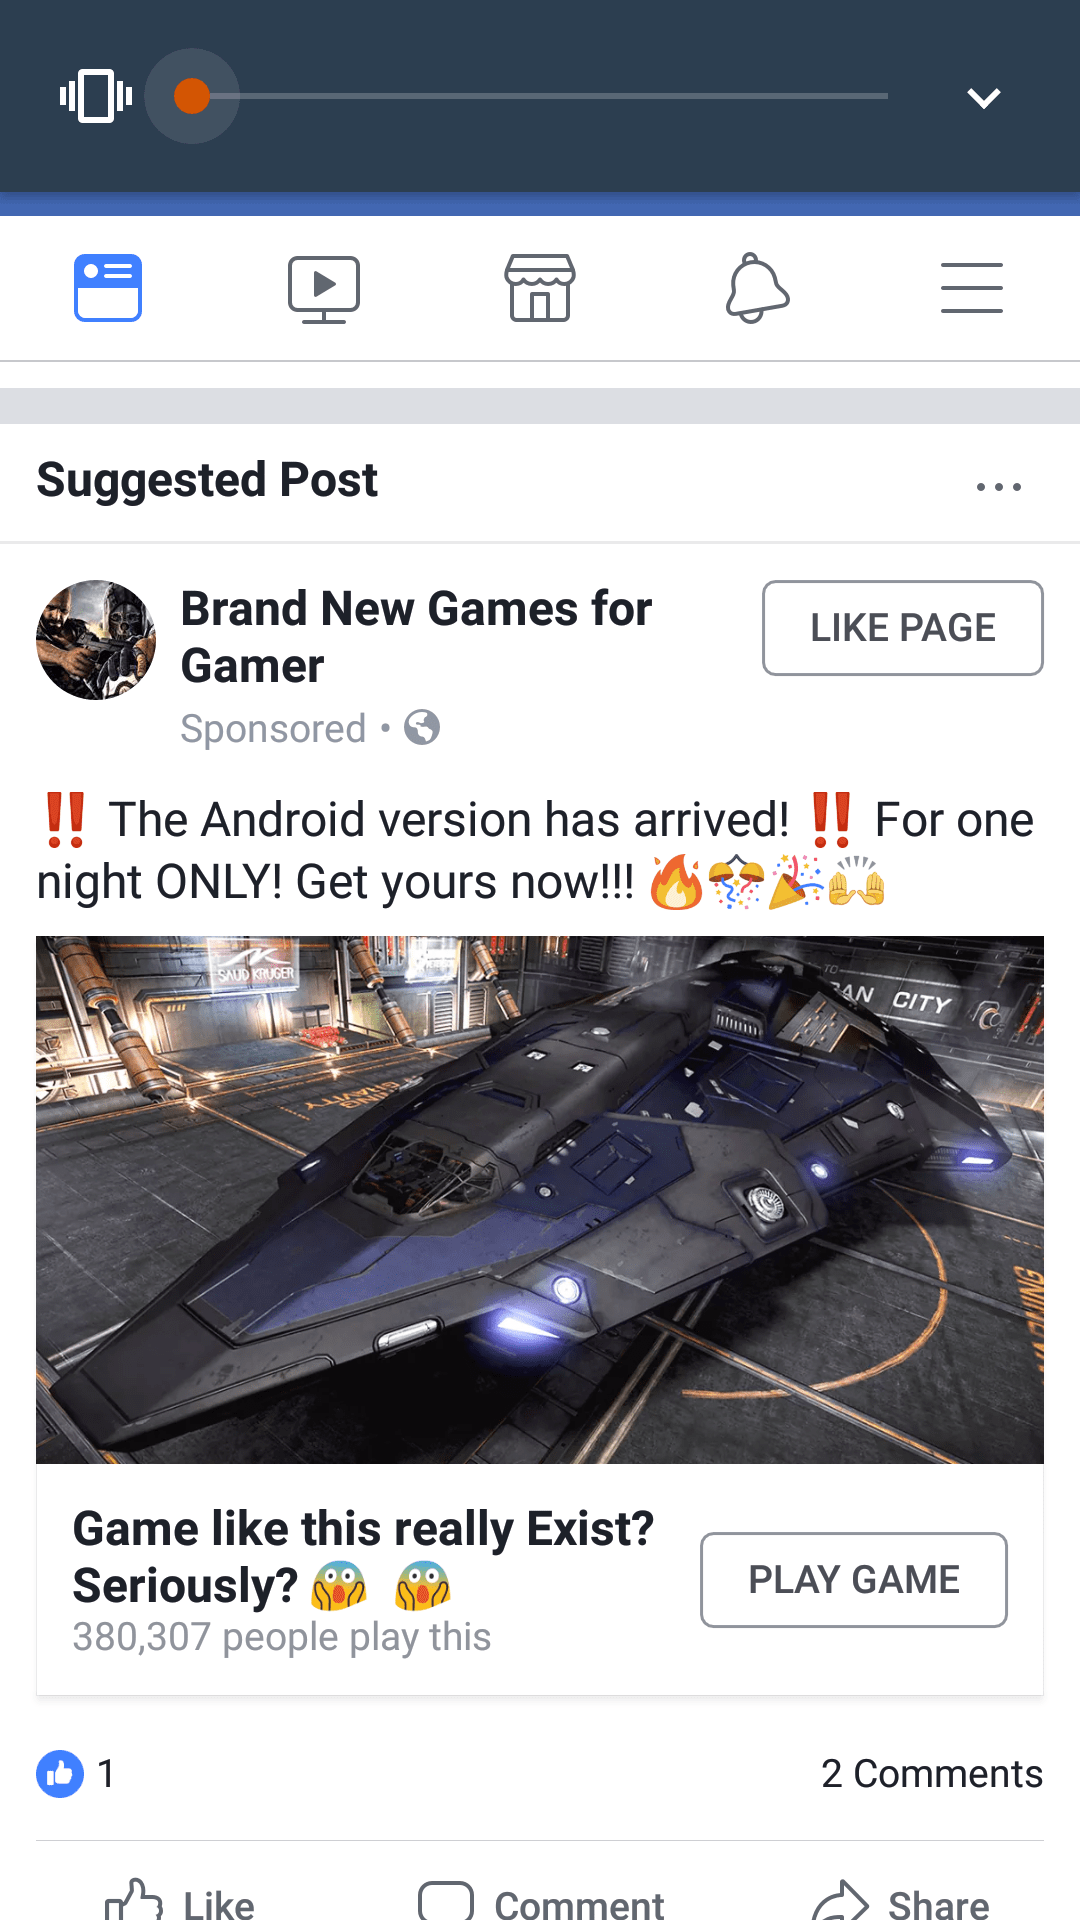Image resolution: width=1080 pixels, height=1920 pixels.
Task: Open the hamburger menu
Action: tap(972, 288)
